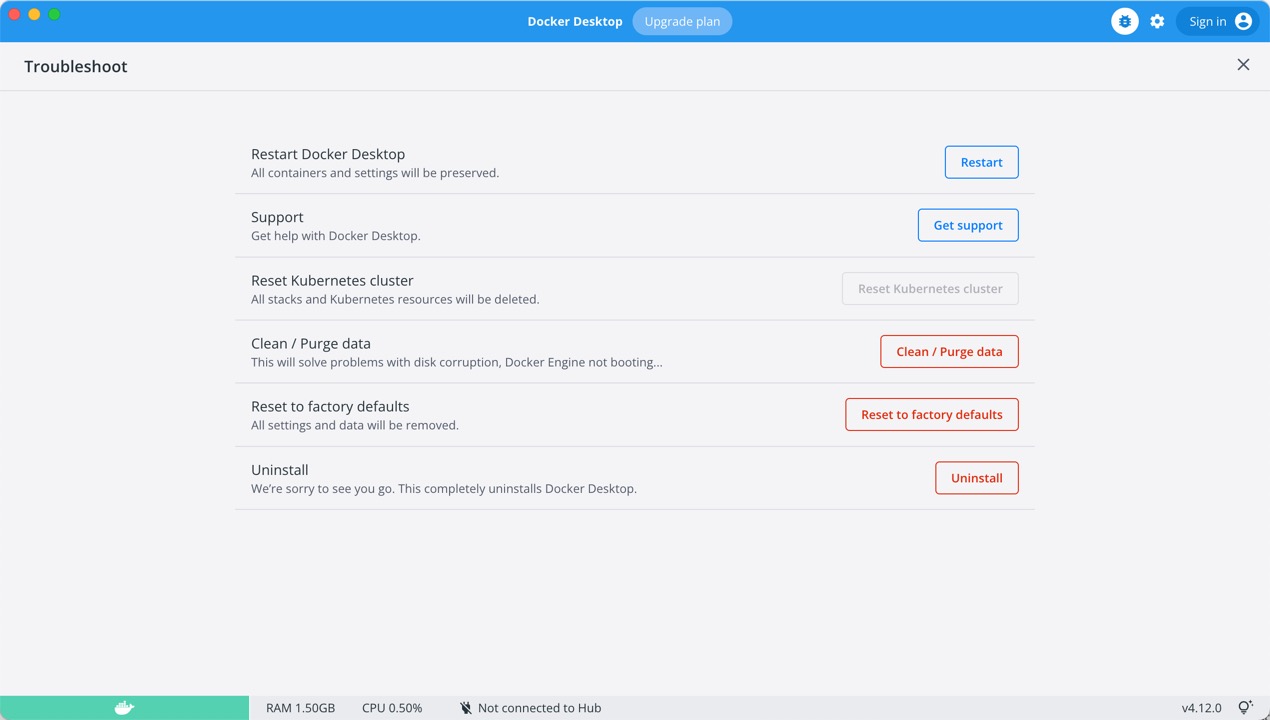Click the Get support button

pyautogui.click(x=968, y=225)
